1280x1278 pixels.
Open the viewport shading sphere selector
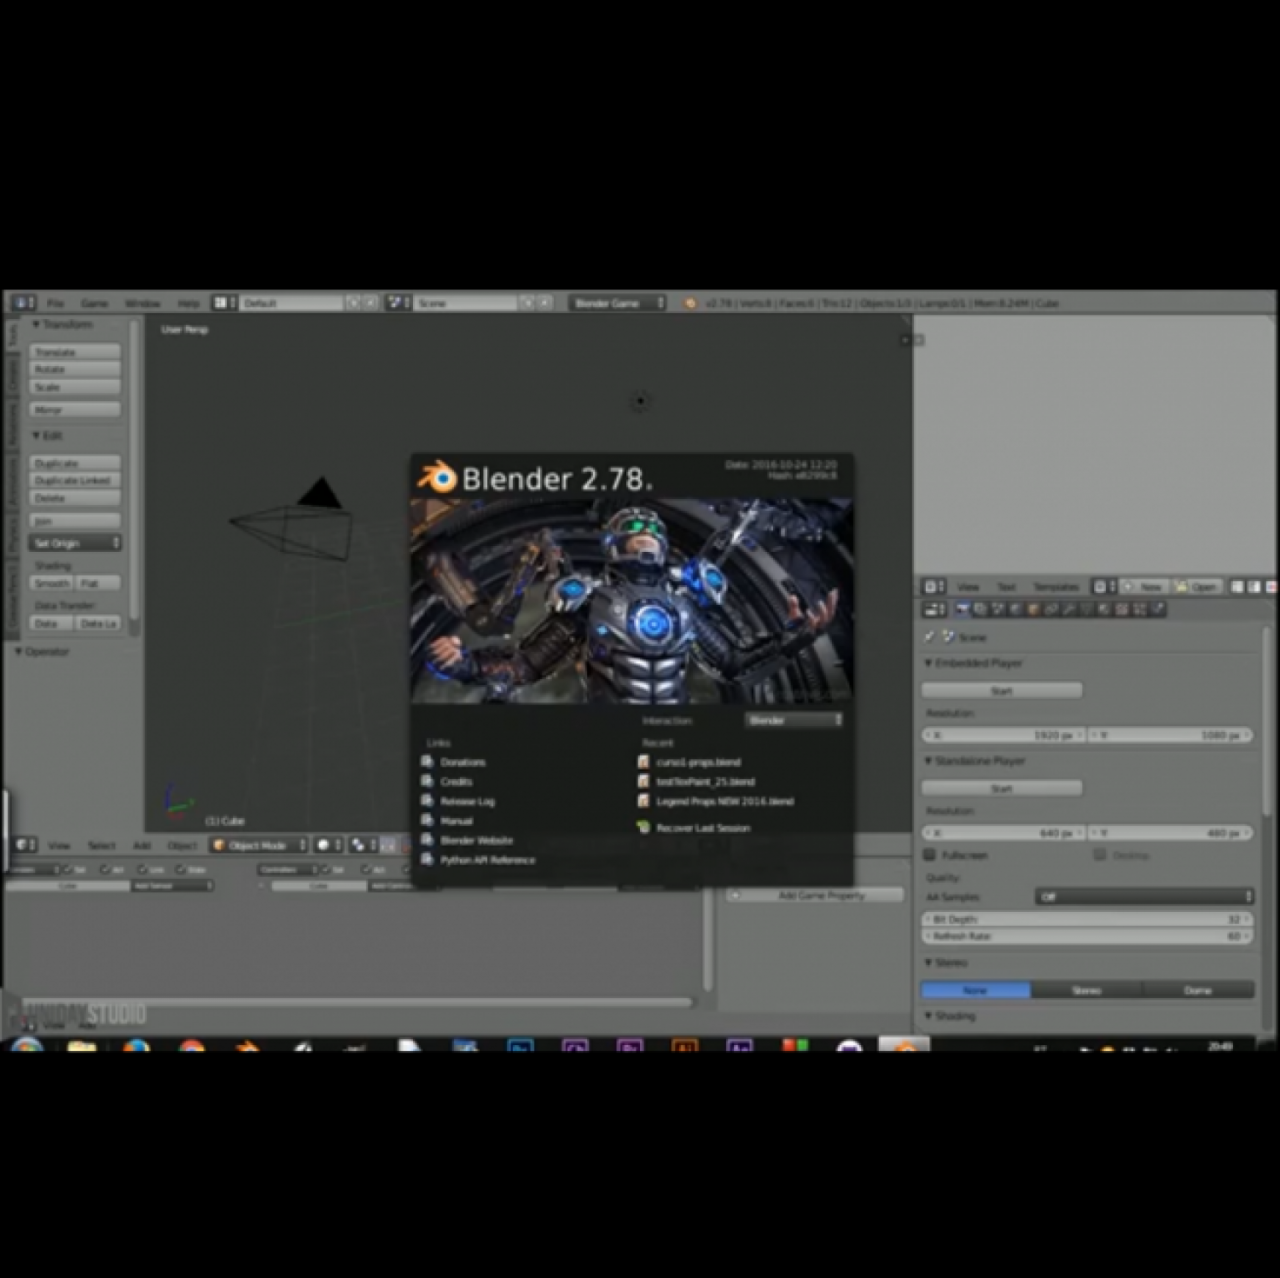(327, 845)
